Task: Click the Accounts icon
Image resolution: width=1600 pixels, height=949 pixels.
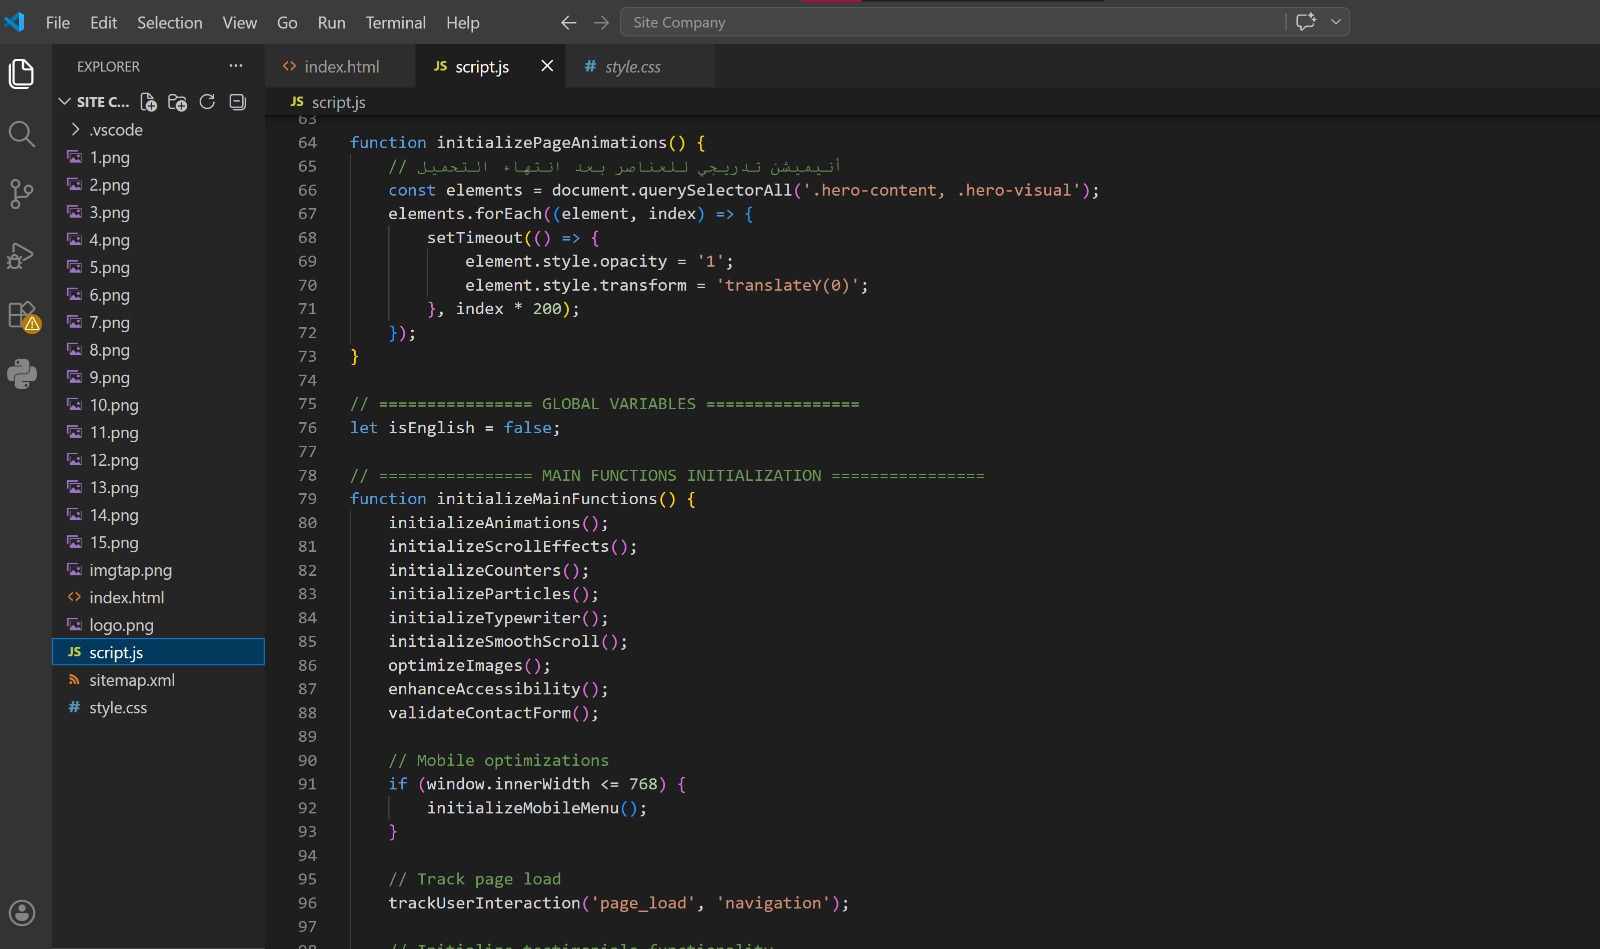Action: 22,913
